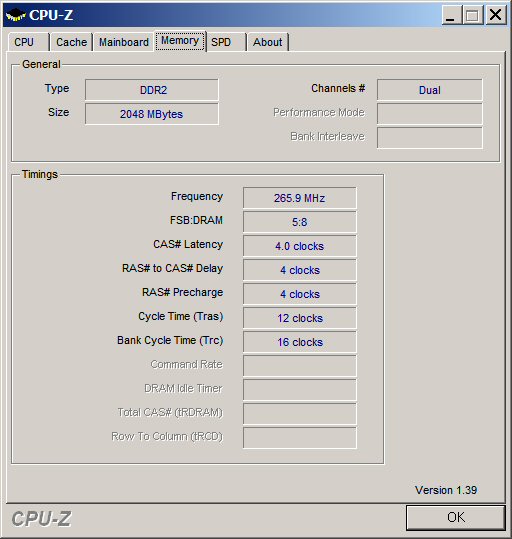This screenshot has height=539, width=512.
Task: Open the Mainboard tab
Action: tap(124, 42)
